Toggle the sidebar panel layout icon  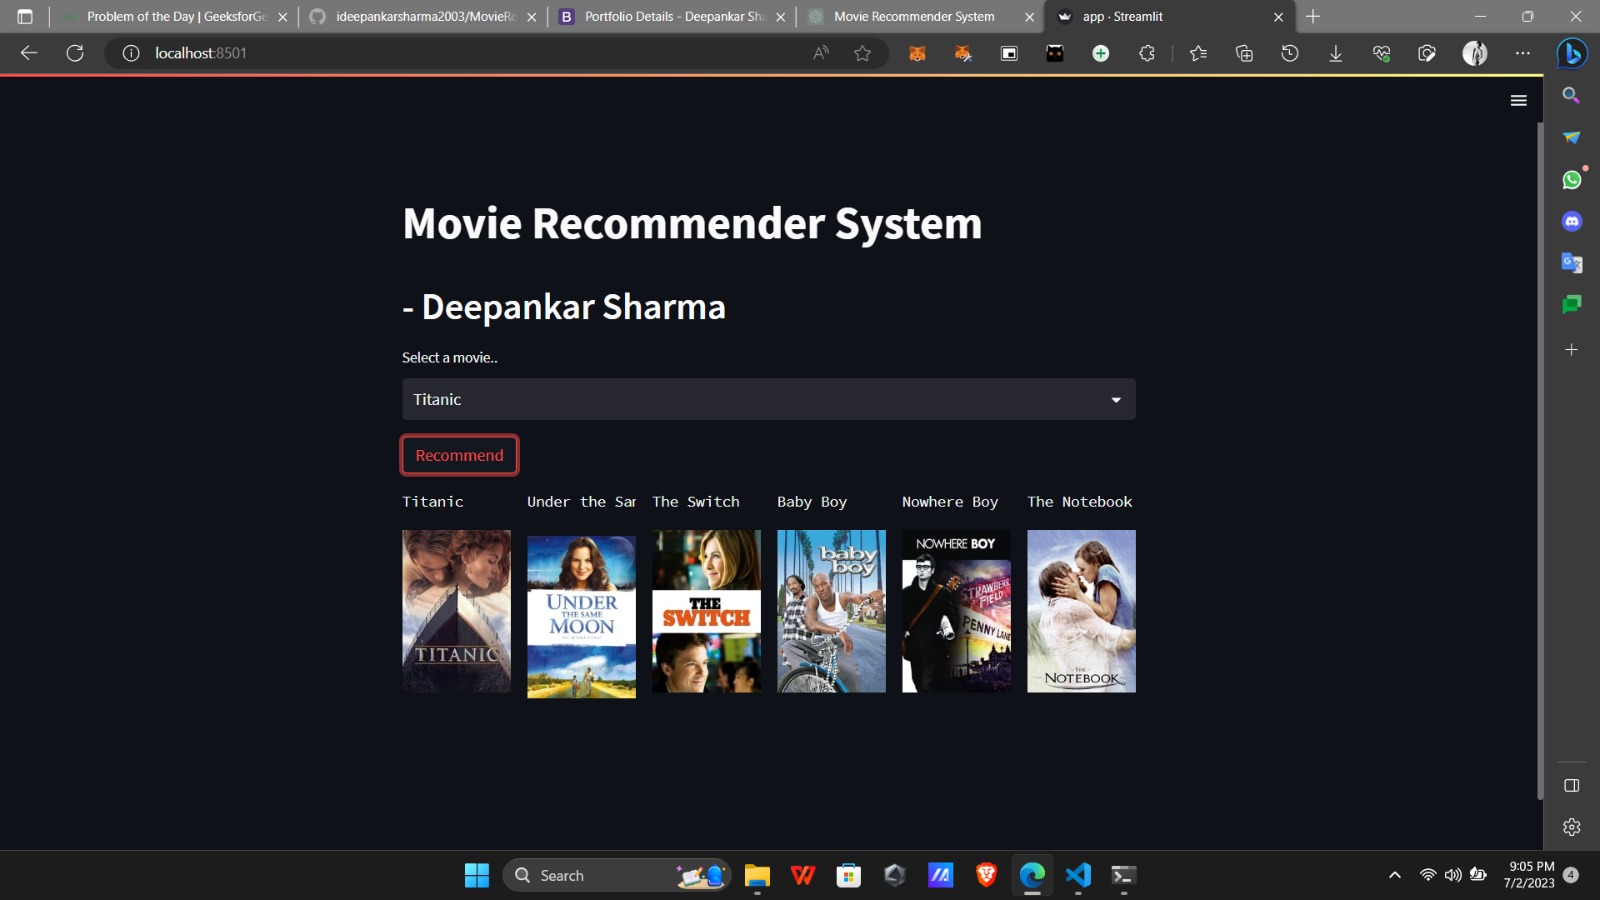pyautogui.click(x=1572, y=785)
